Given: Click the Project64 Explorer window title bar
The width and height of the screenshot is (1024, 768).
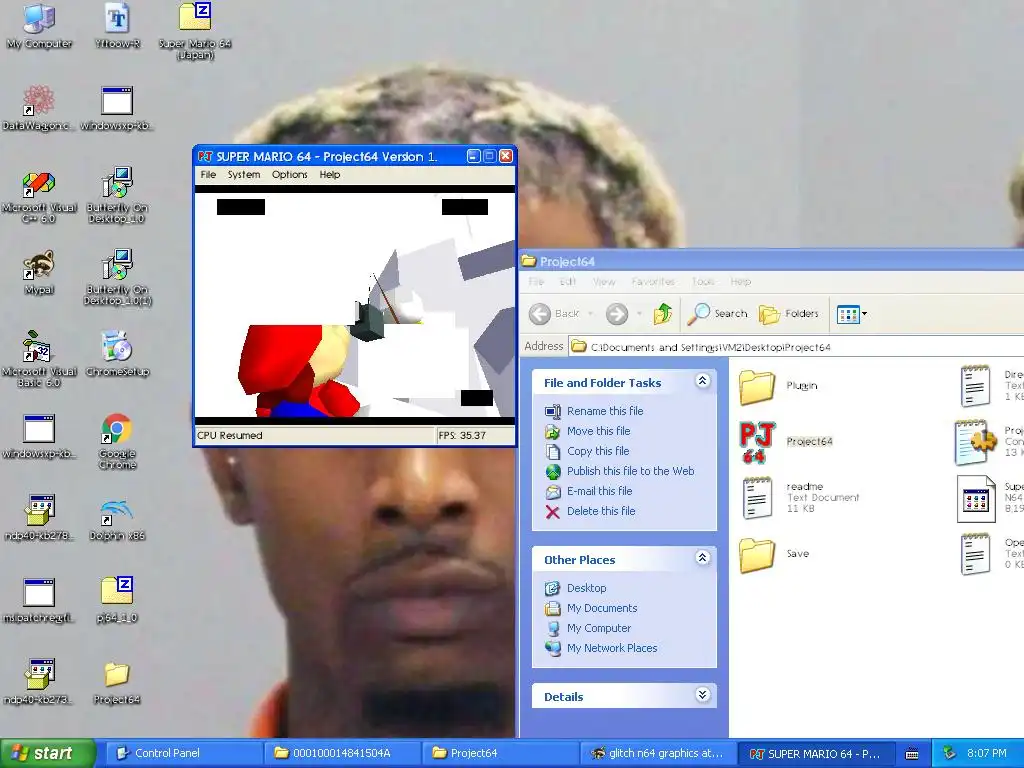Looking at the screenshot, I should click(x=771, y=261).
